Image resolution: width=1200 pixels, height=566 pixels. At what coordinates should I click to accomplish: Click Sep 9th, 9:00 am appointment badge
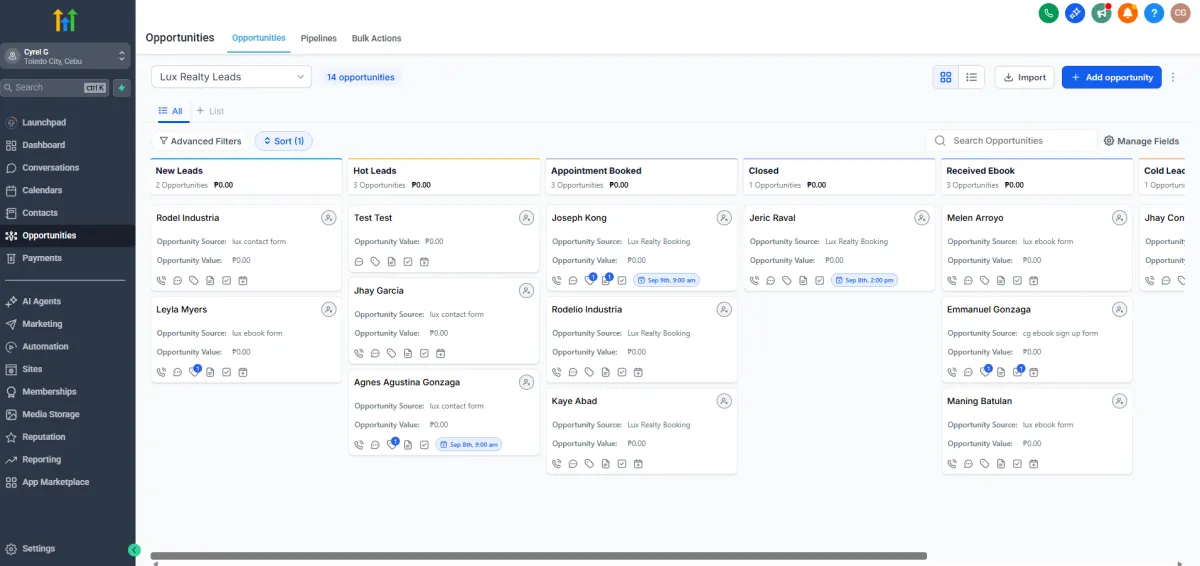click(666, 280)
